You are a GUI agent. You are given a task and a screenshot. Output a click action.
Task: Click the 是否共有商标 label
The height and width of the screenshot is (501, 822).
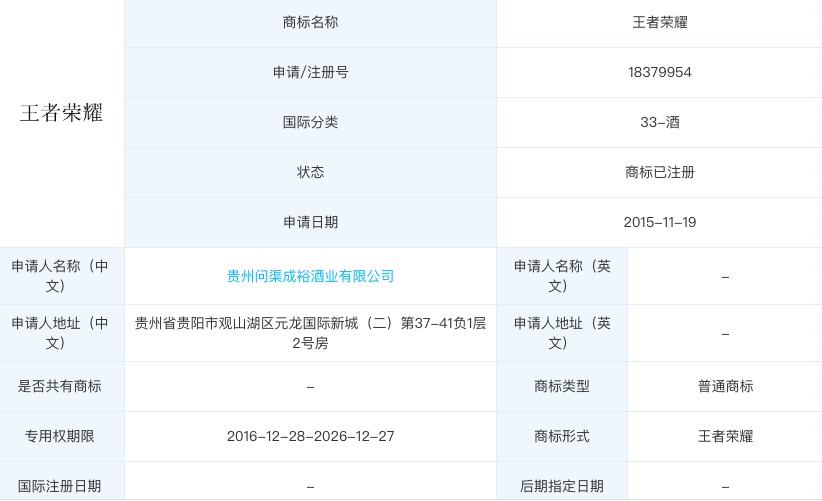point(60,387)
